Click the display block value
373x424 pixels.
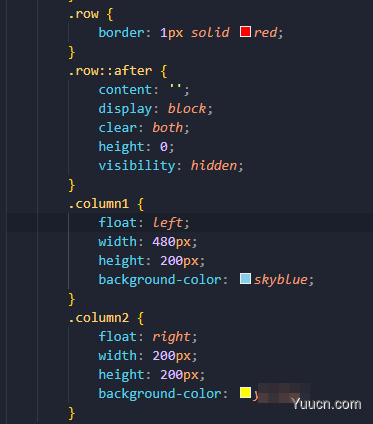click(187, 109)
